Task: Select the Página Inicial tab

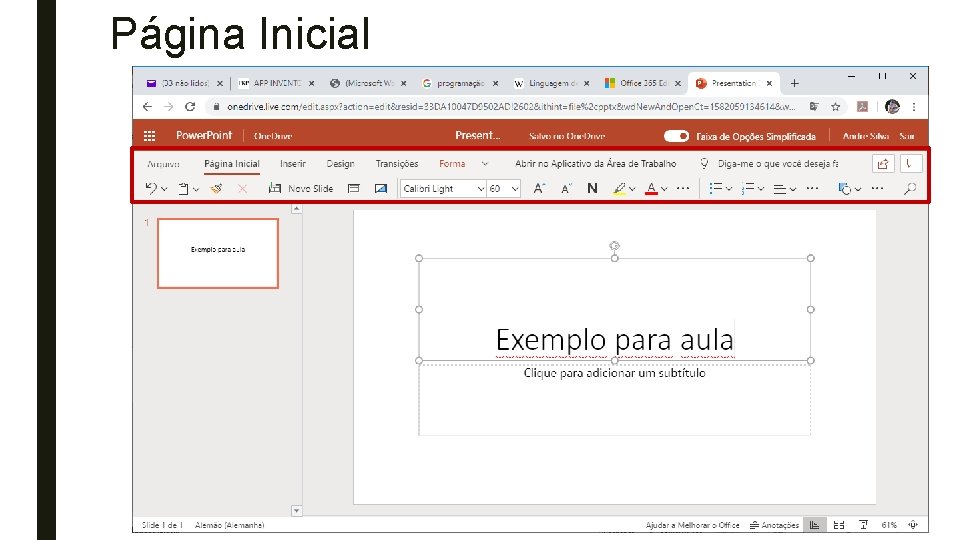Action: (x=232, y=163)
